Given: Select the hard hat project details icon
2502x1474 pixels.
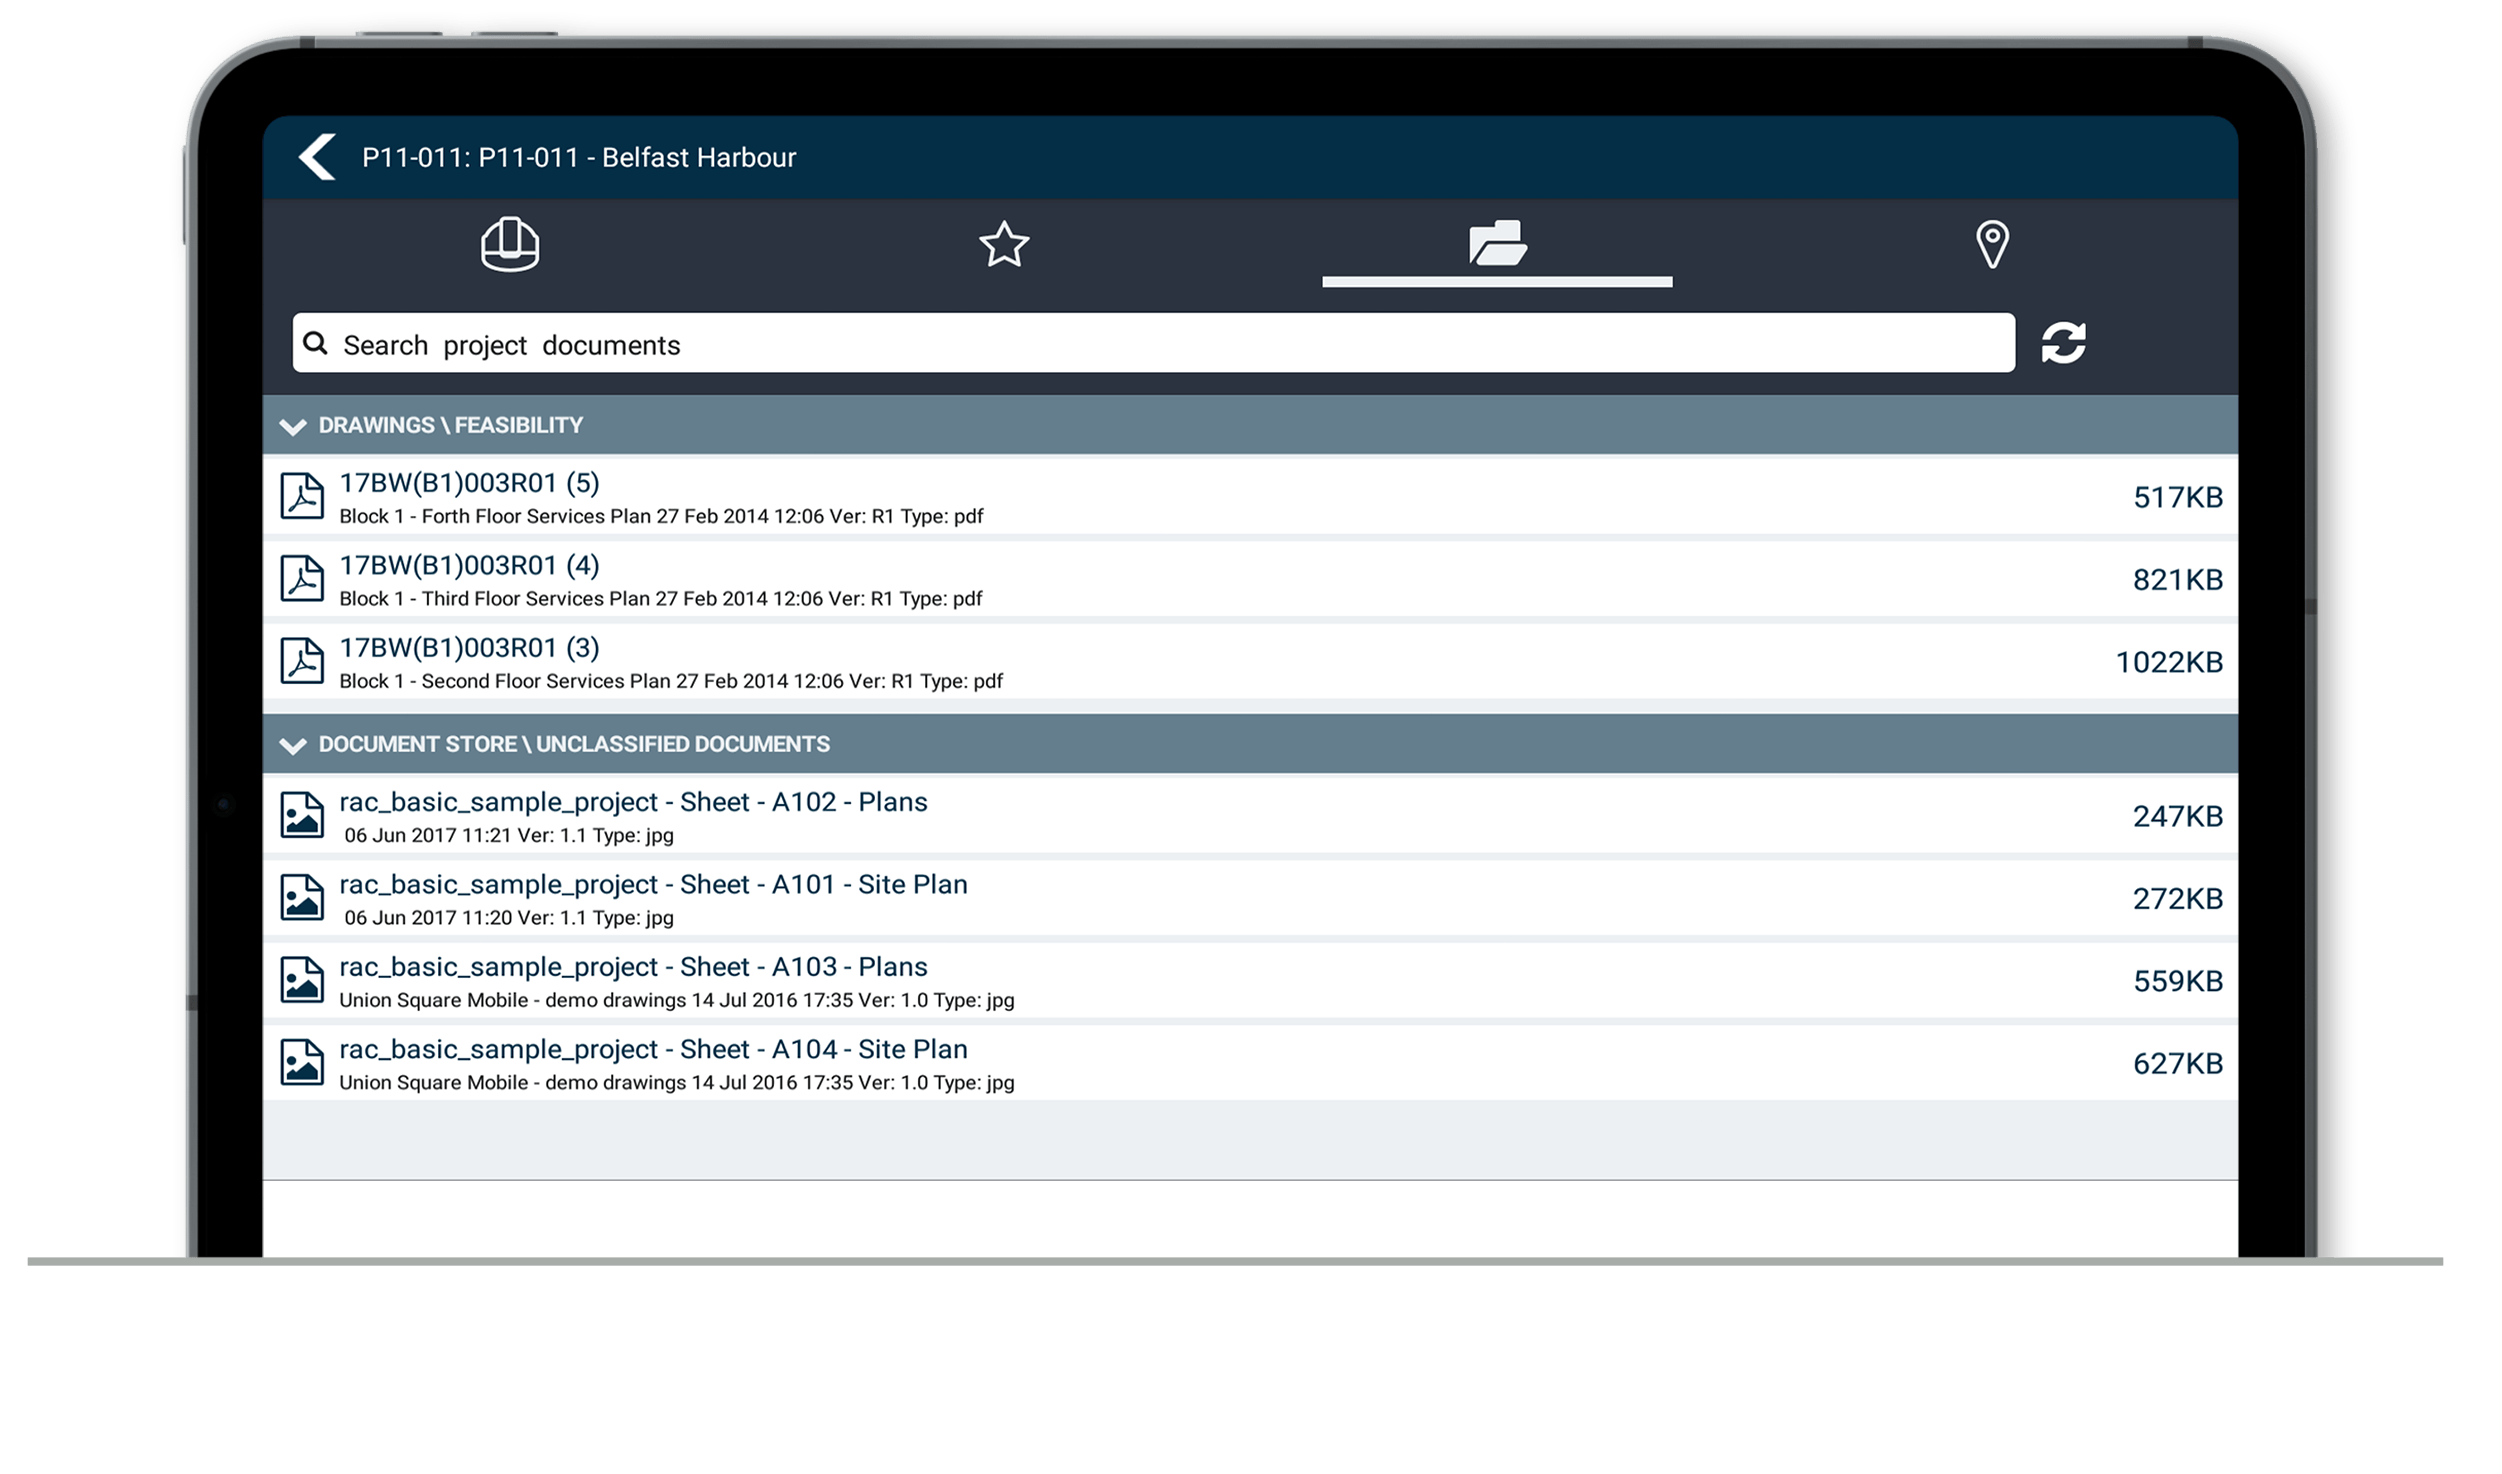Looking at the screenshot, I should (x=509, y=245).
